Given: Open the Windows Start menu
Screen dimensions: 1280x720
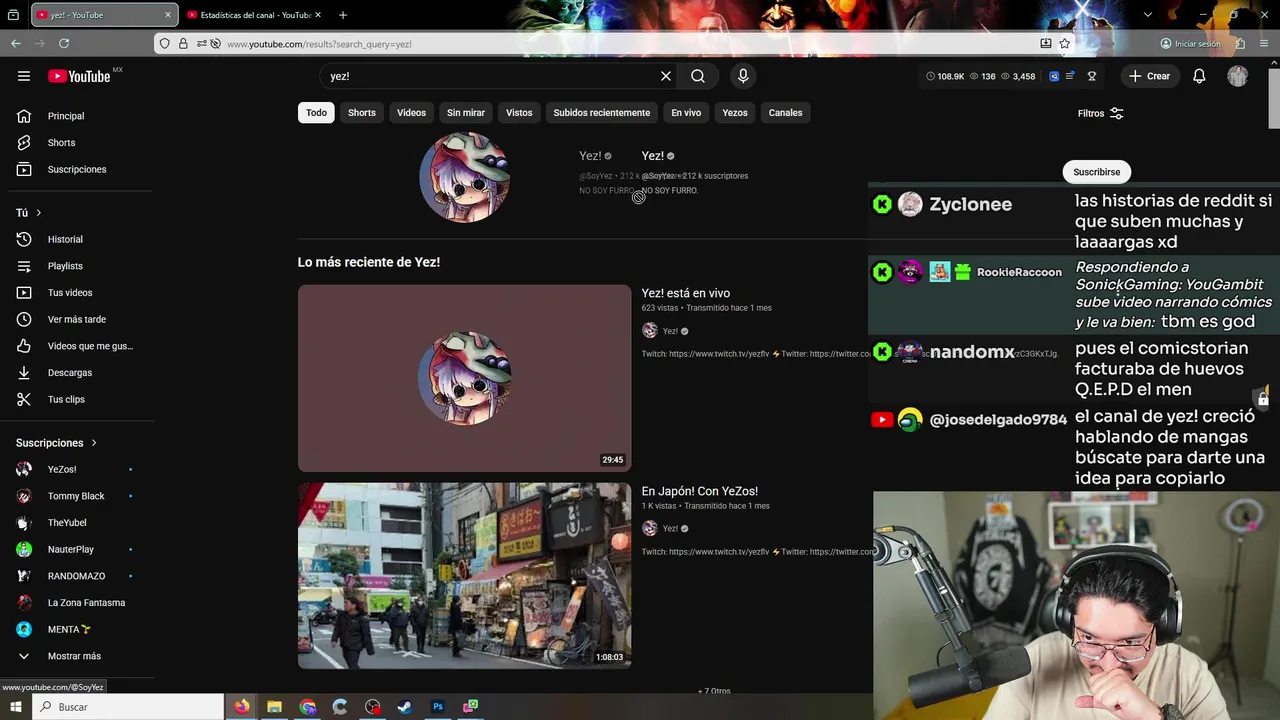Looking at the screenshot, I should click(15, 707).
